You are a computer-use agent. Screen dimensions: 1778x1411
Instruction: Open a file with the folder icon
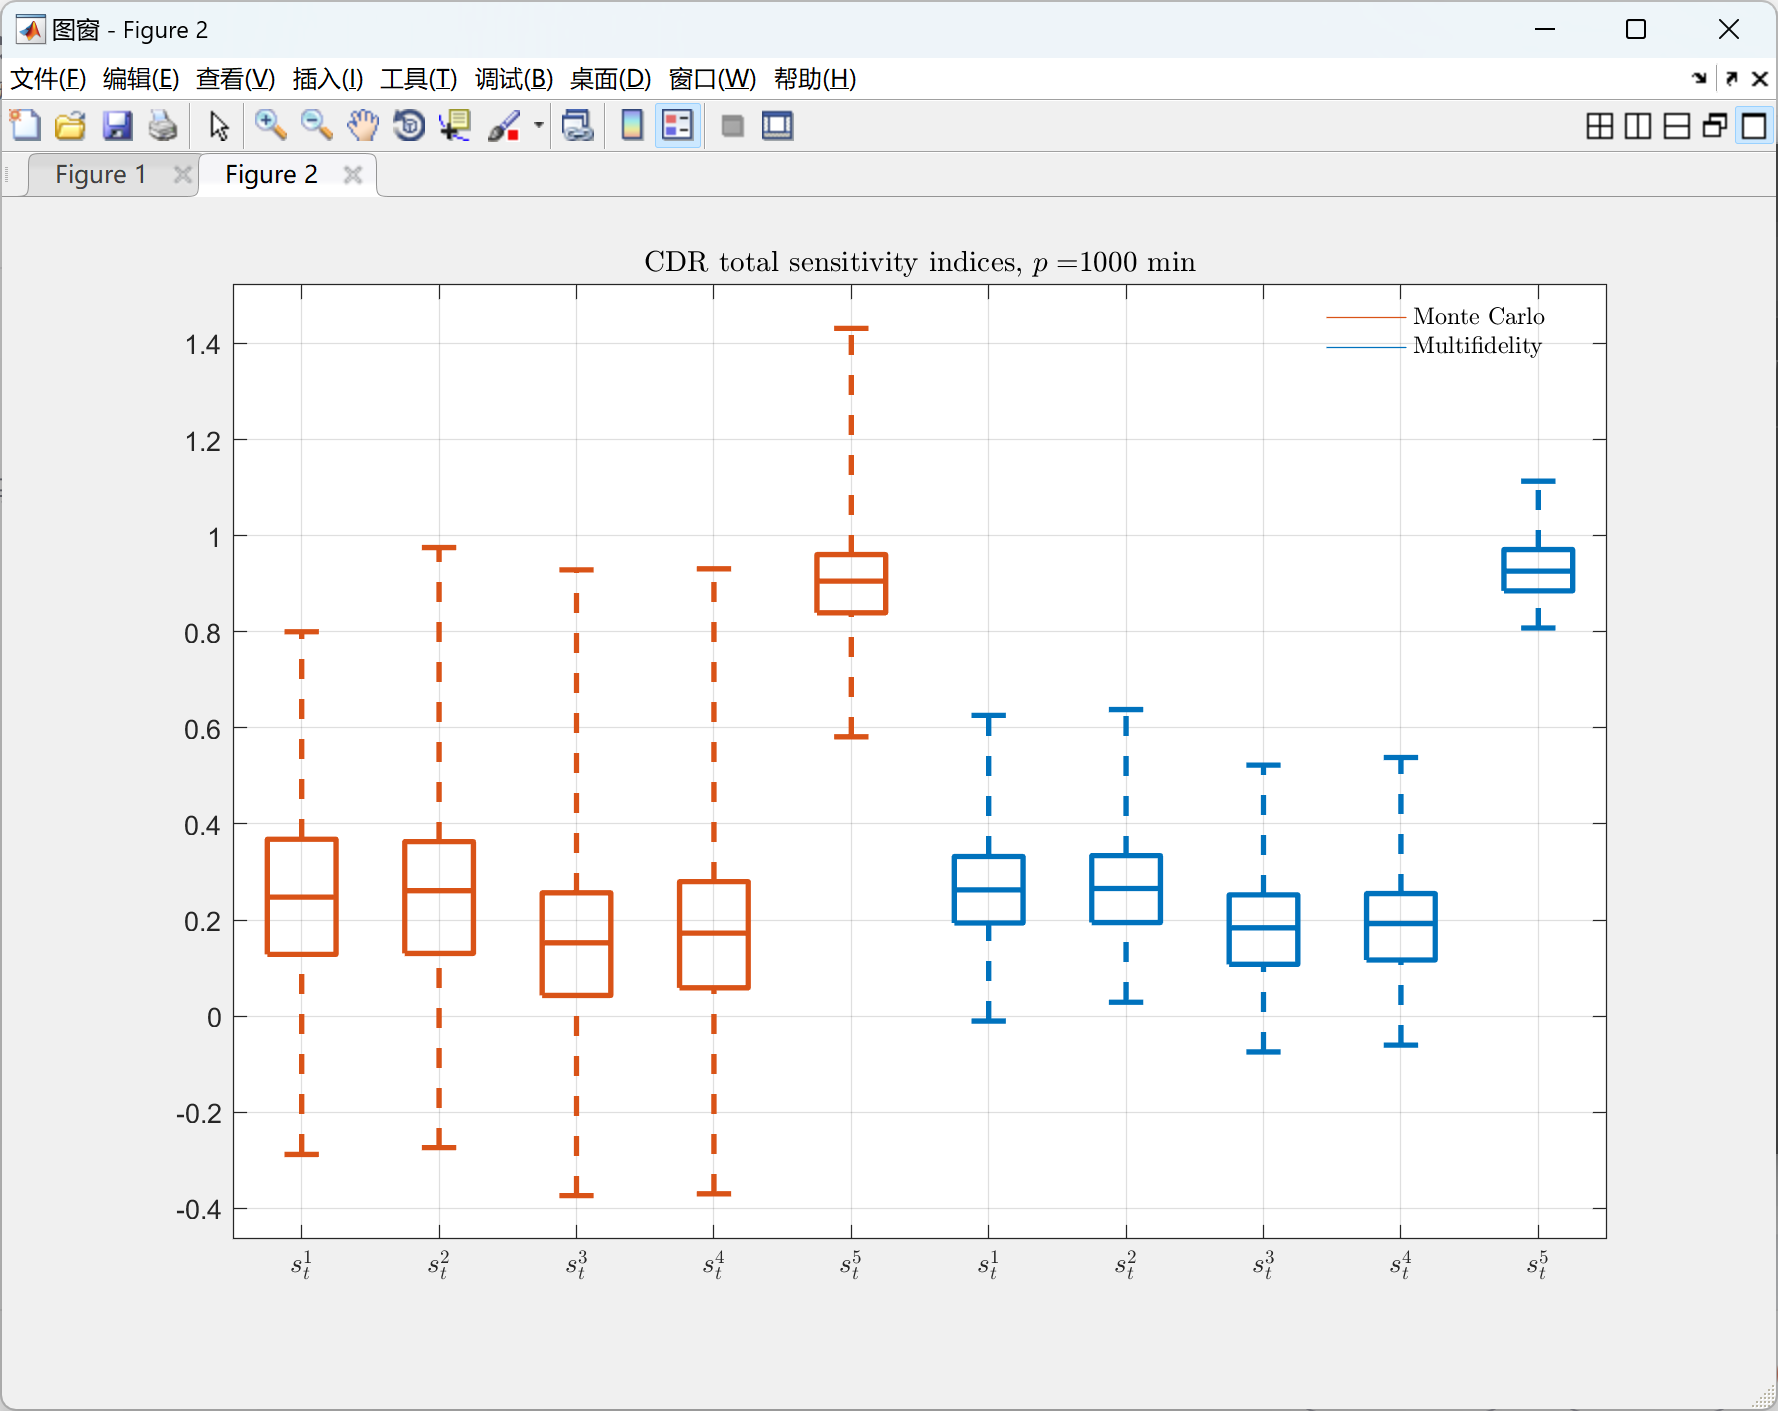[x=71, y=126]
